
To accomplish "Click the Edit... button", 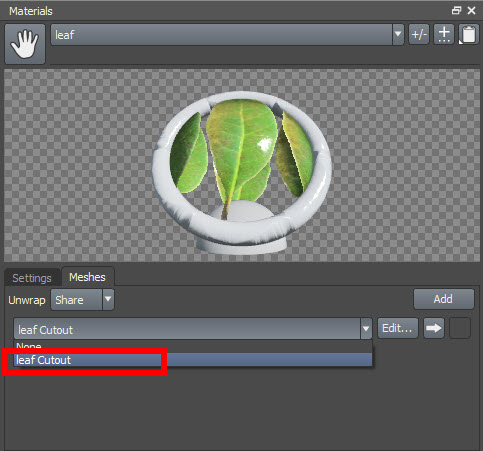I will (x=397, y=328).
